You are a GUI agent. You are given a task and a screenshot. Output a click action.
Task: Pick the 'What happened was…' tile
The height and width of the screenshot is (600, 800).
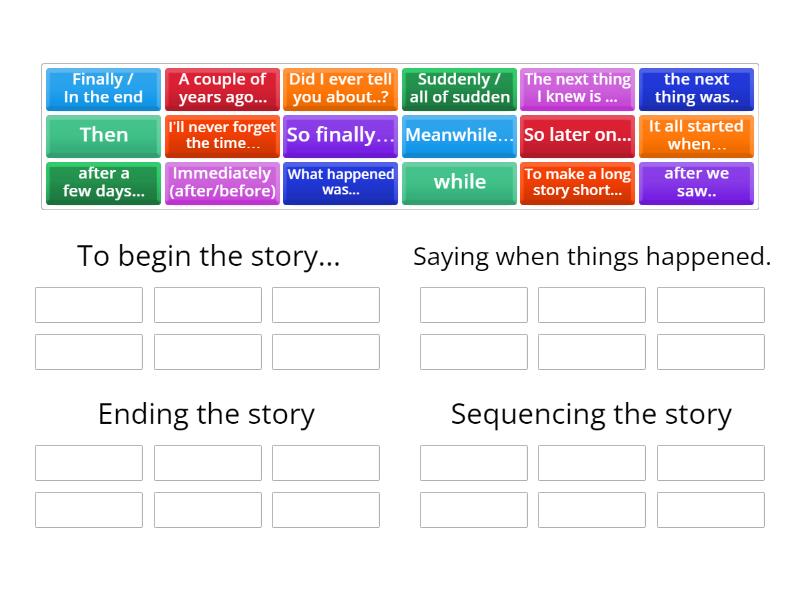[340, 183]
